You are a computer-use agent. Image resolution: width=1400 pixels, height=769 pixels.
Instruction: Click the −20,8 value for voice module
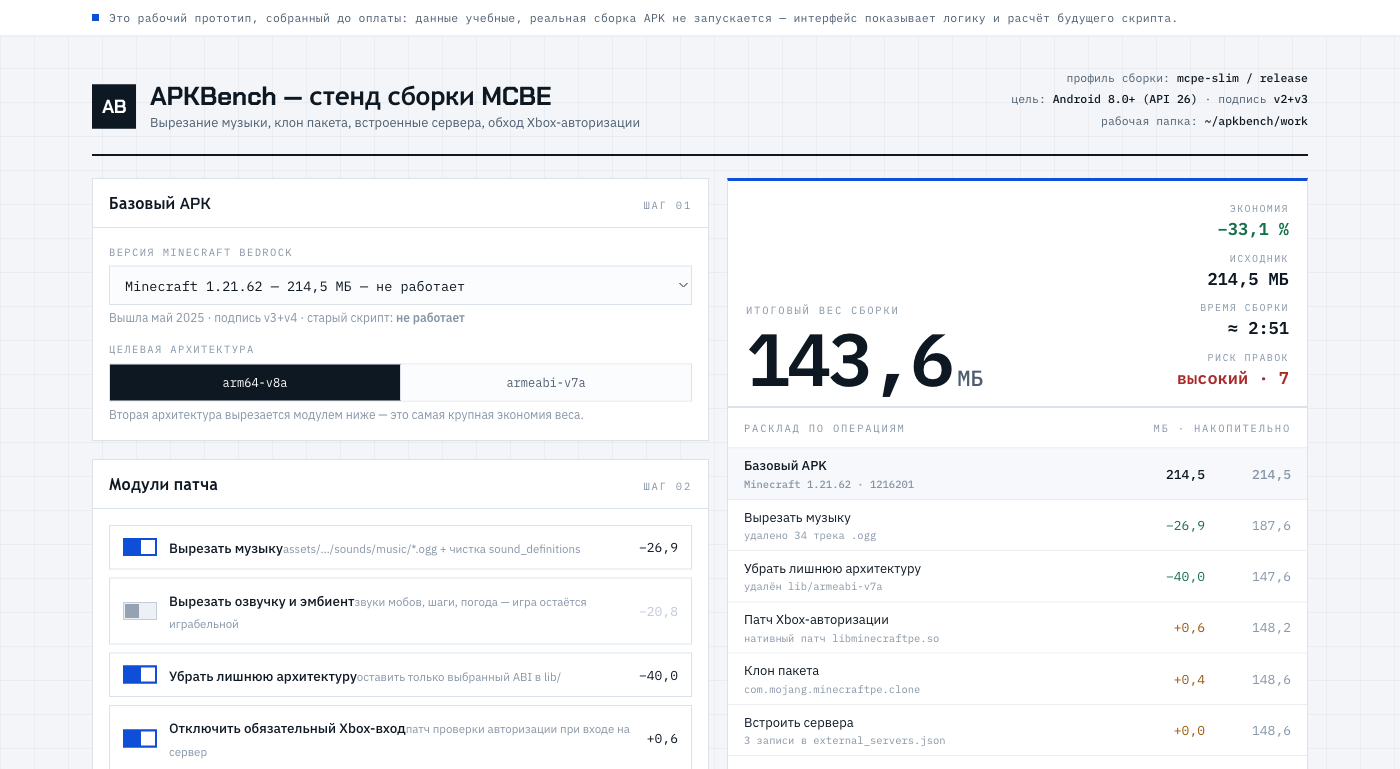658,611
